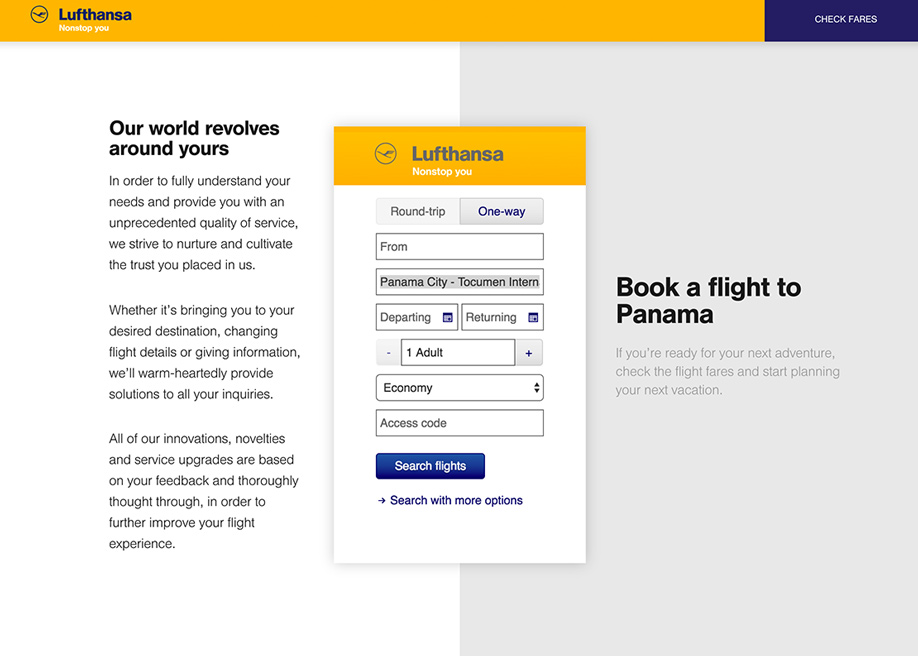918x656 pixels.
Task: Open the Returning date calendar icon
Action: click(x=533, y=318)
